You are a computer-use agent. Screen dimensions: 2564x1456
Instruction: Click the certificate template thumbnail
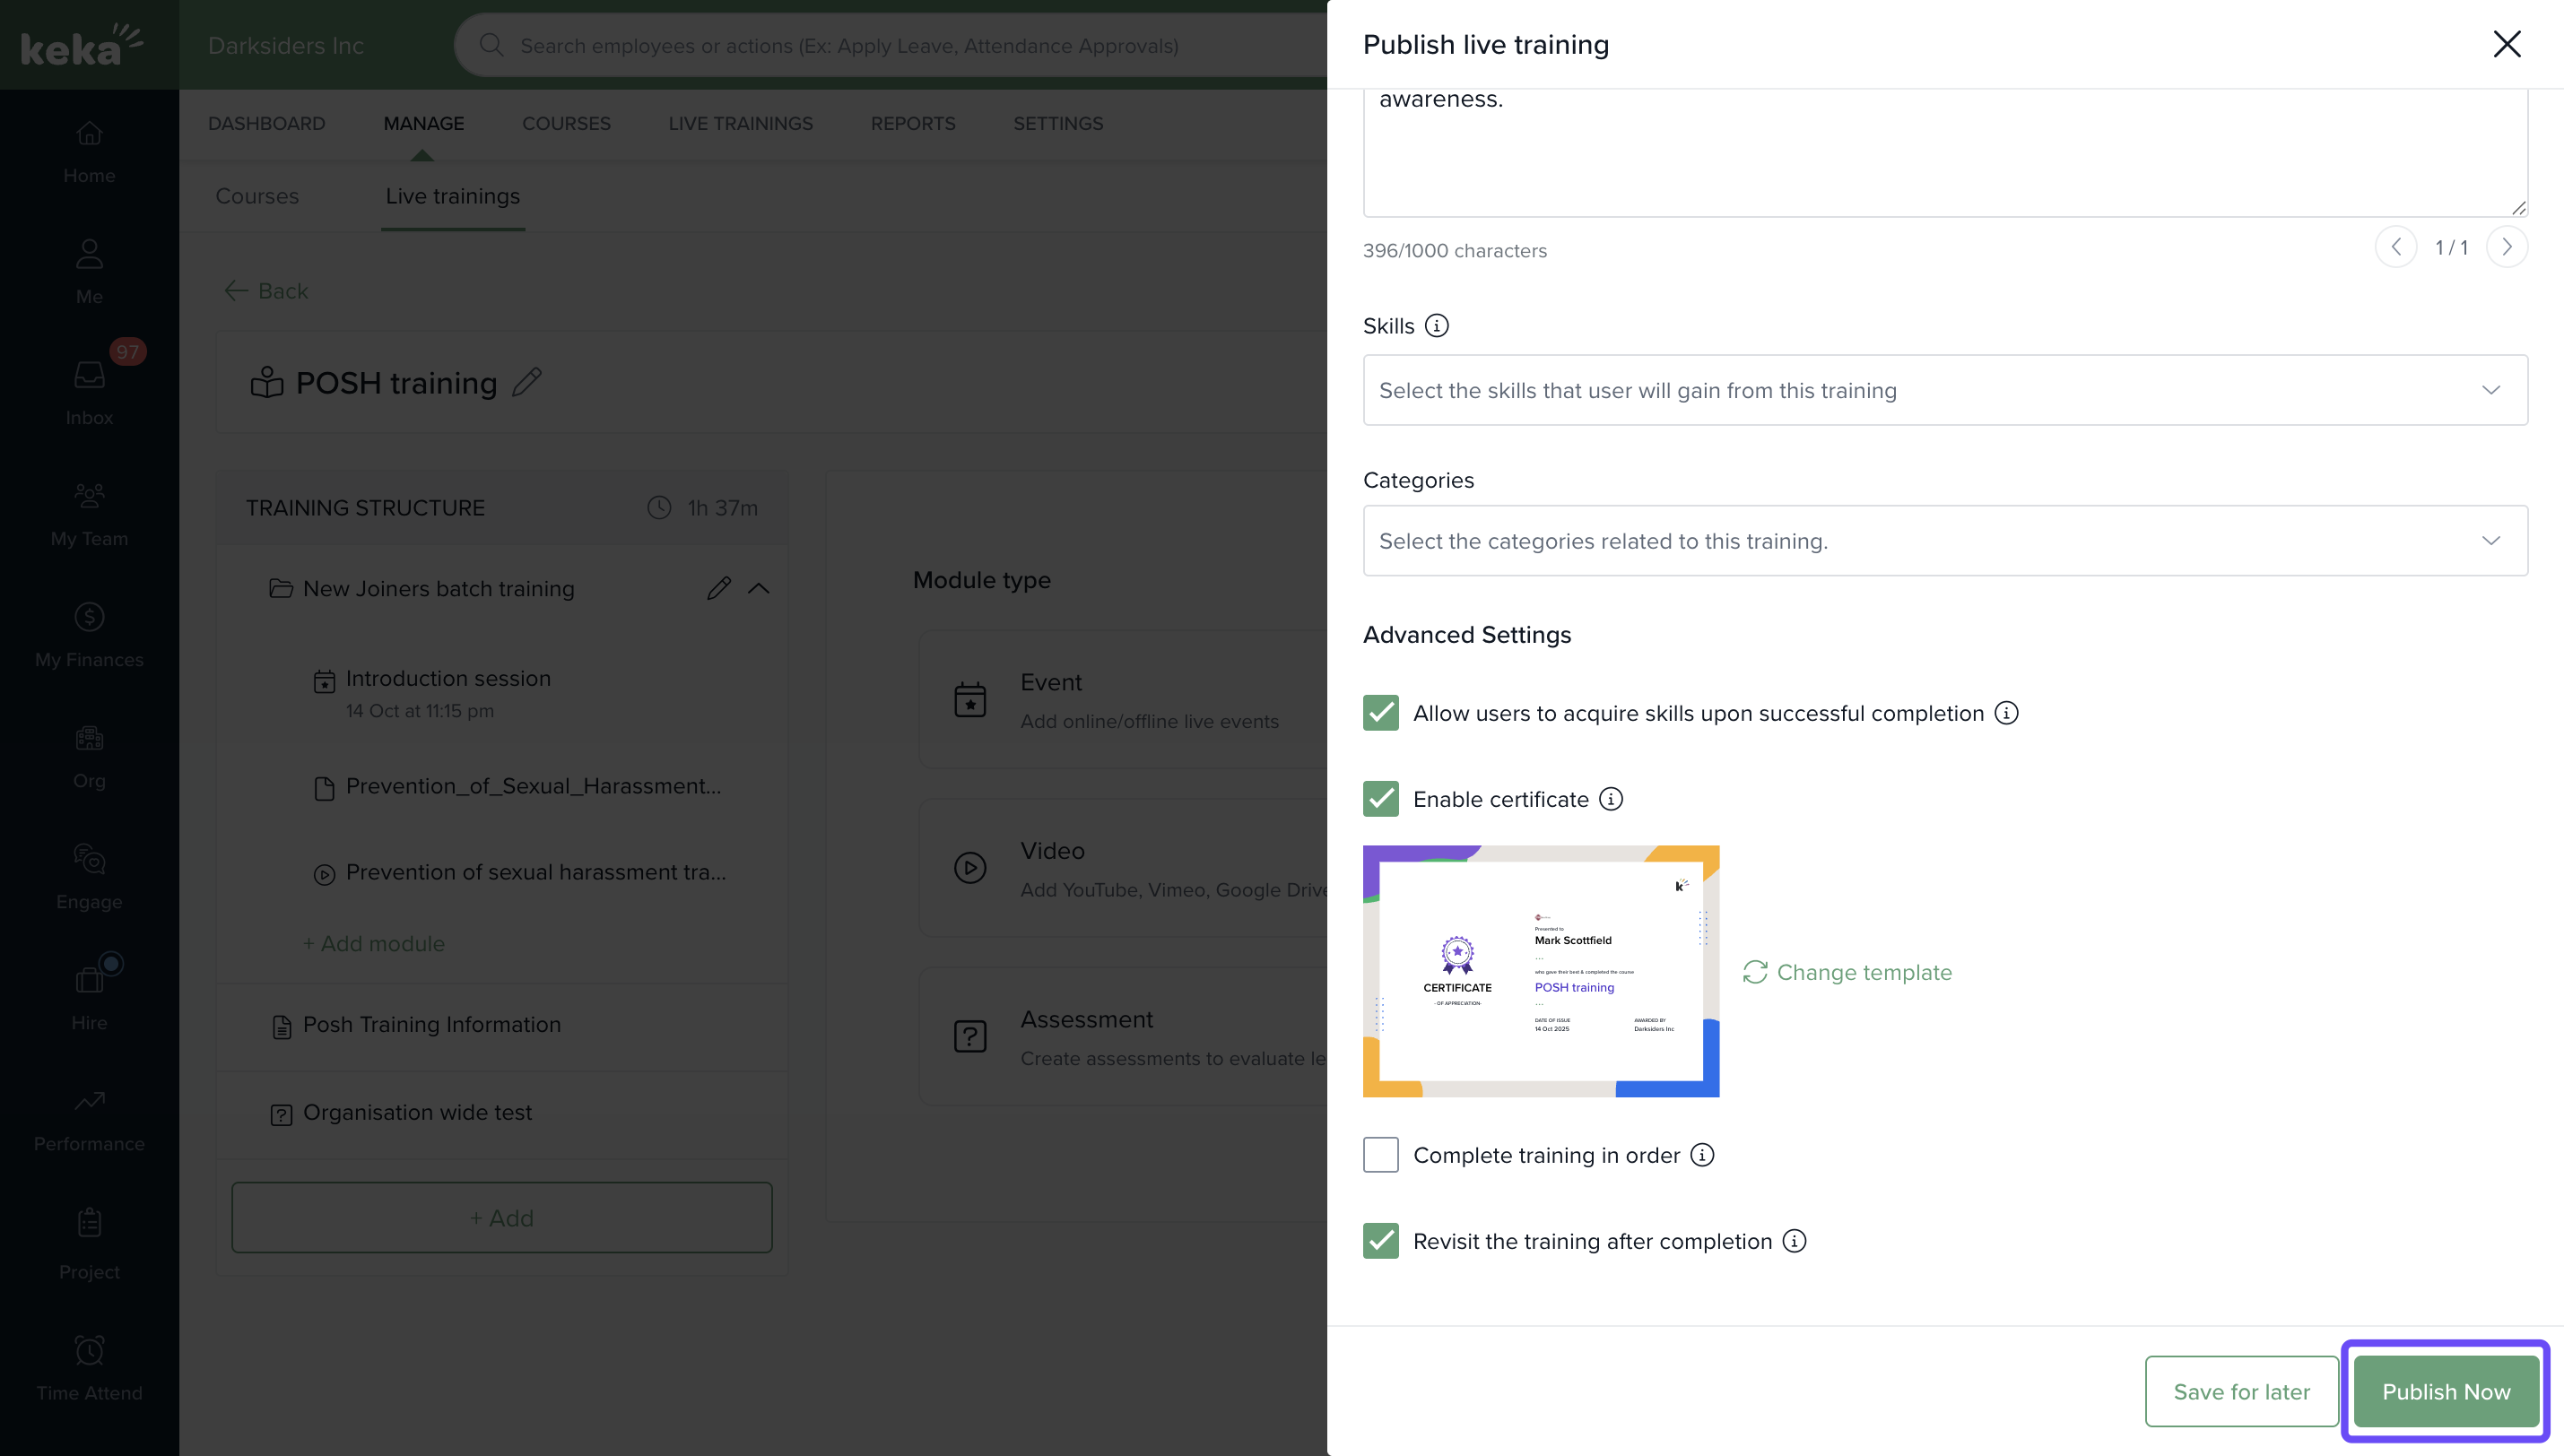1540,971
